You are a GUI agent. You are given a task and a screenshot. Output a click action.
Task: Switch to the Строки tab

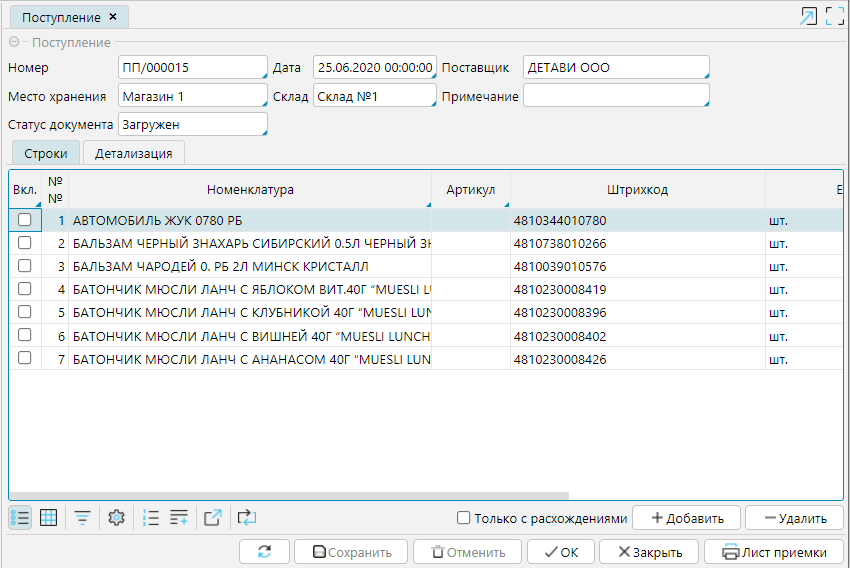pos(46,153)
